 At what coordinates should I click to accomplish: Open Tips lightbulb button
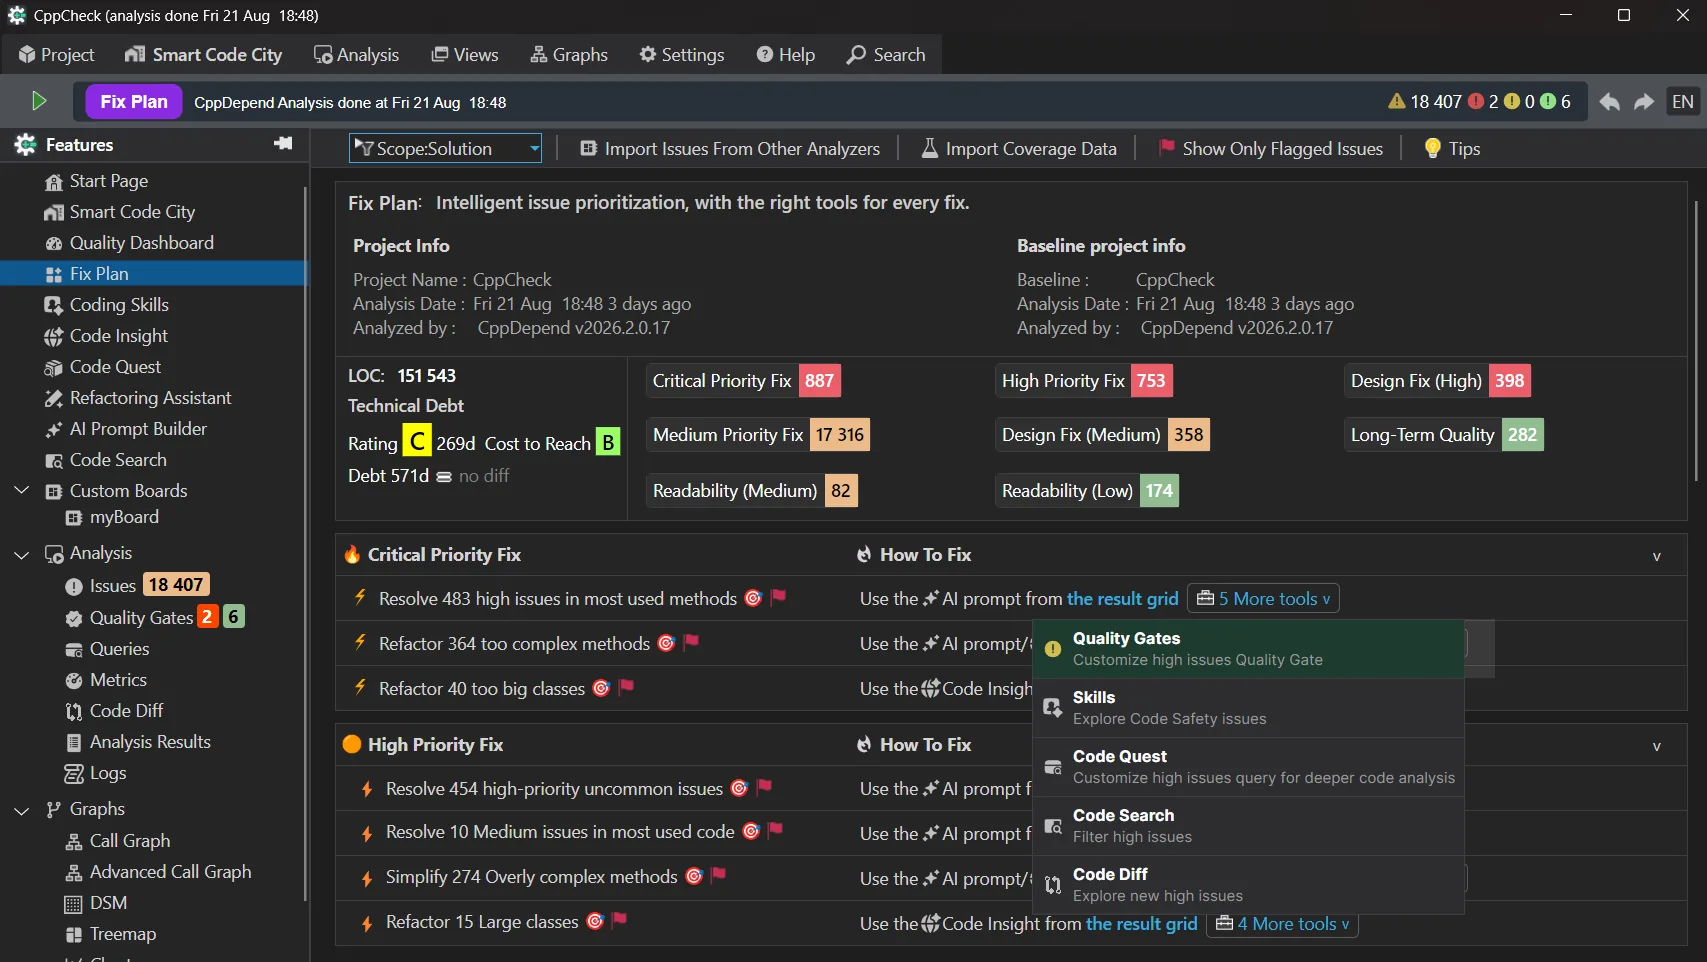point(1451,148)
